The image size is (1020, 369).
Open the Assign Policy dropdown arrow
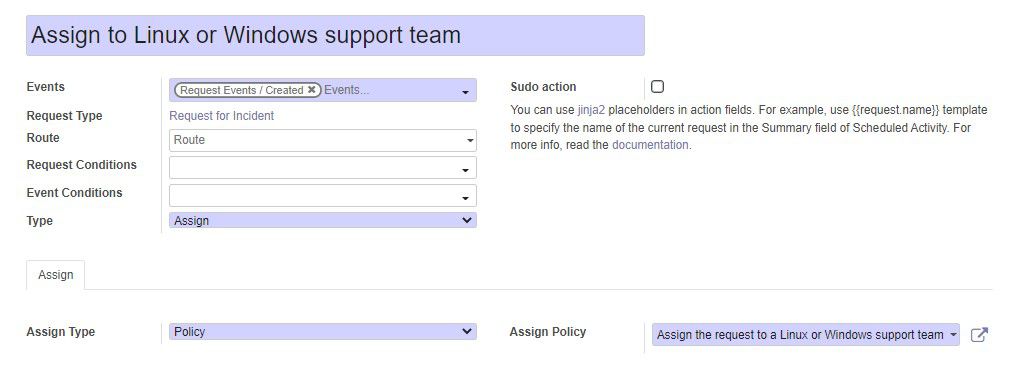click(953, 335)
